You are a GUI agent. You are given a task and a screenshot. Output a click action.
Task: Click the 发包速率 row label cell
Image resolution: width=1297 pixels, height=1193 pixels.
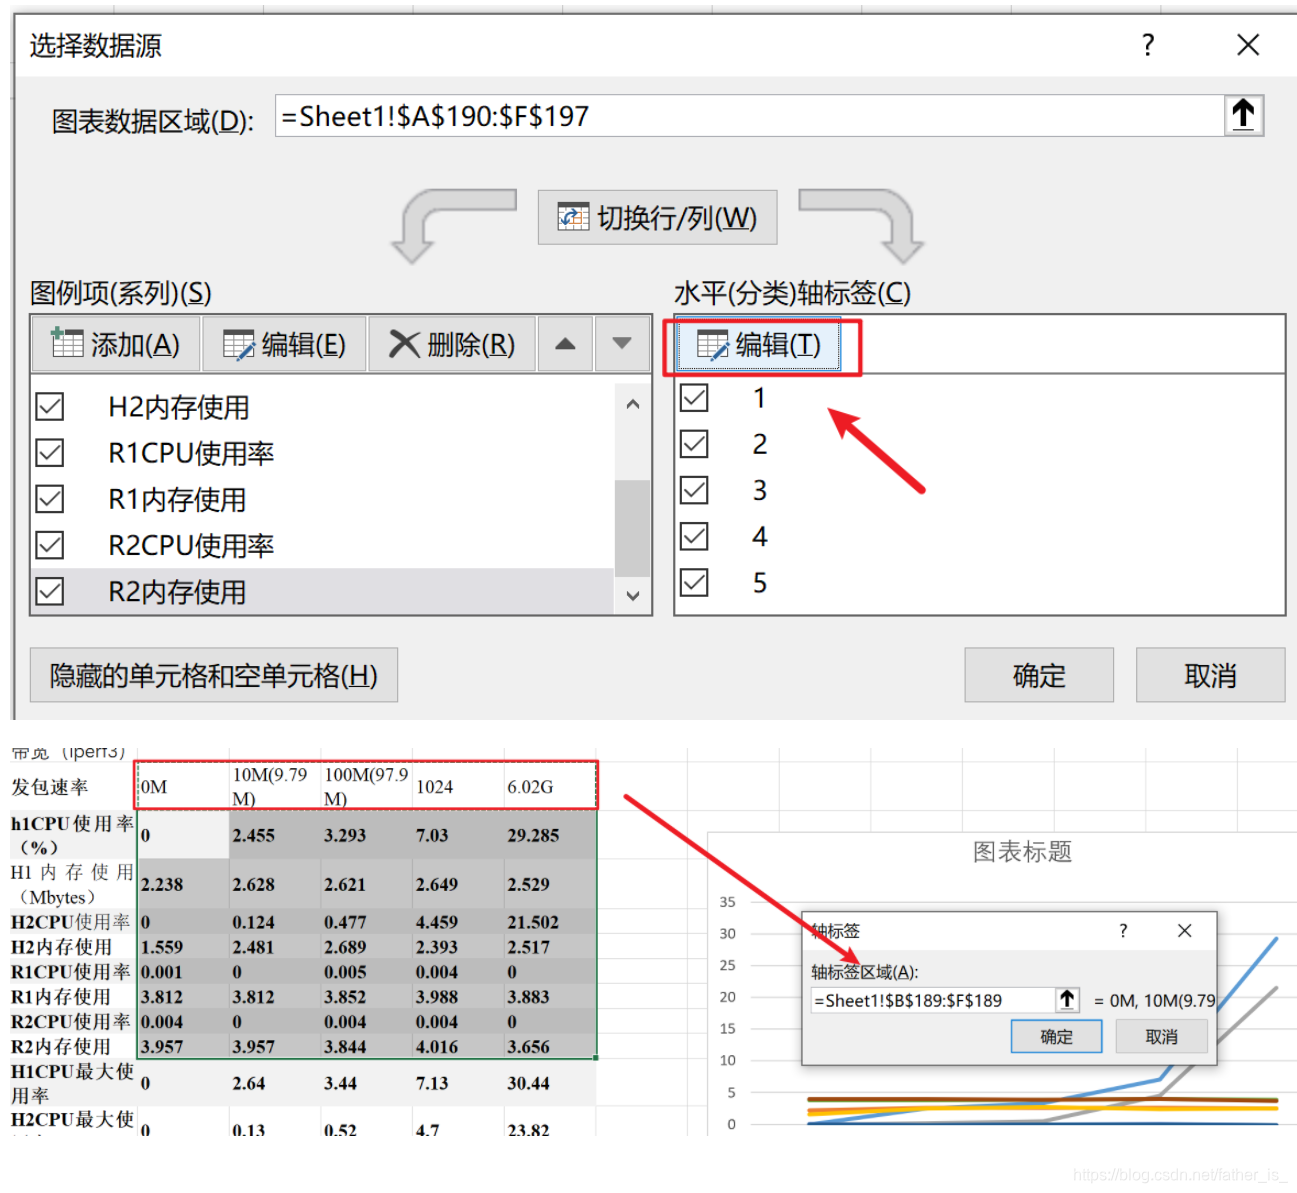[72, 787]
